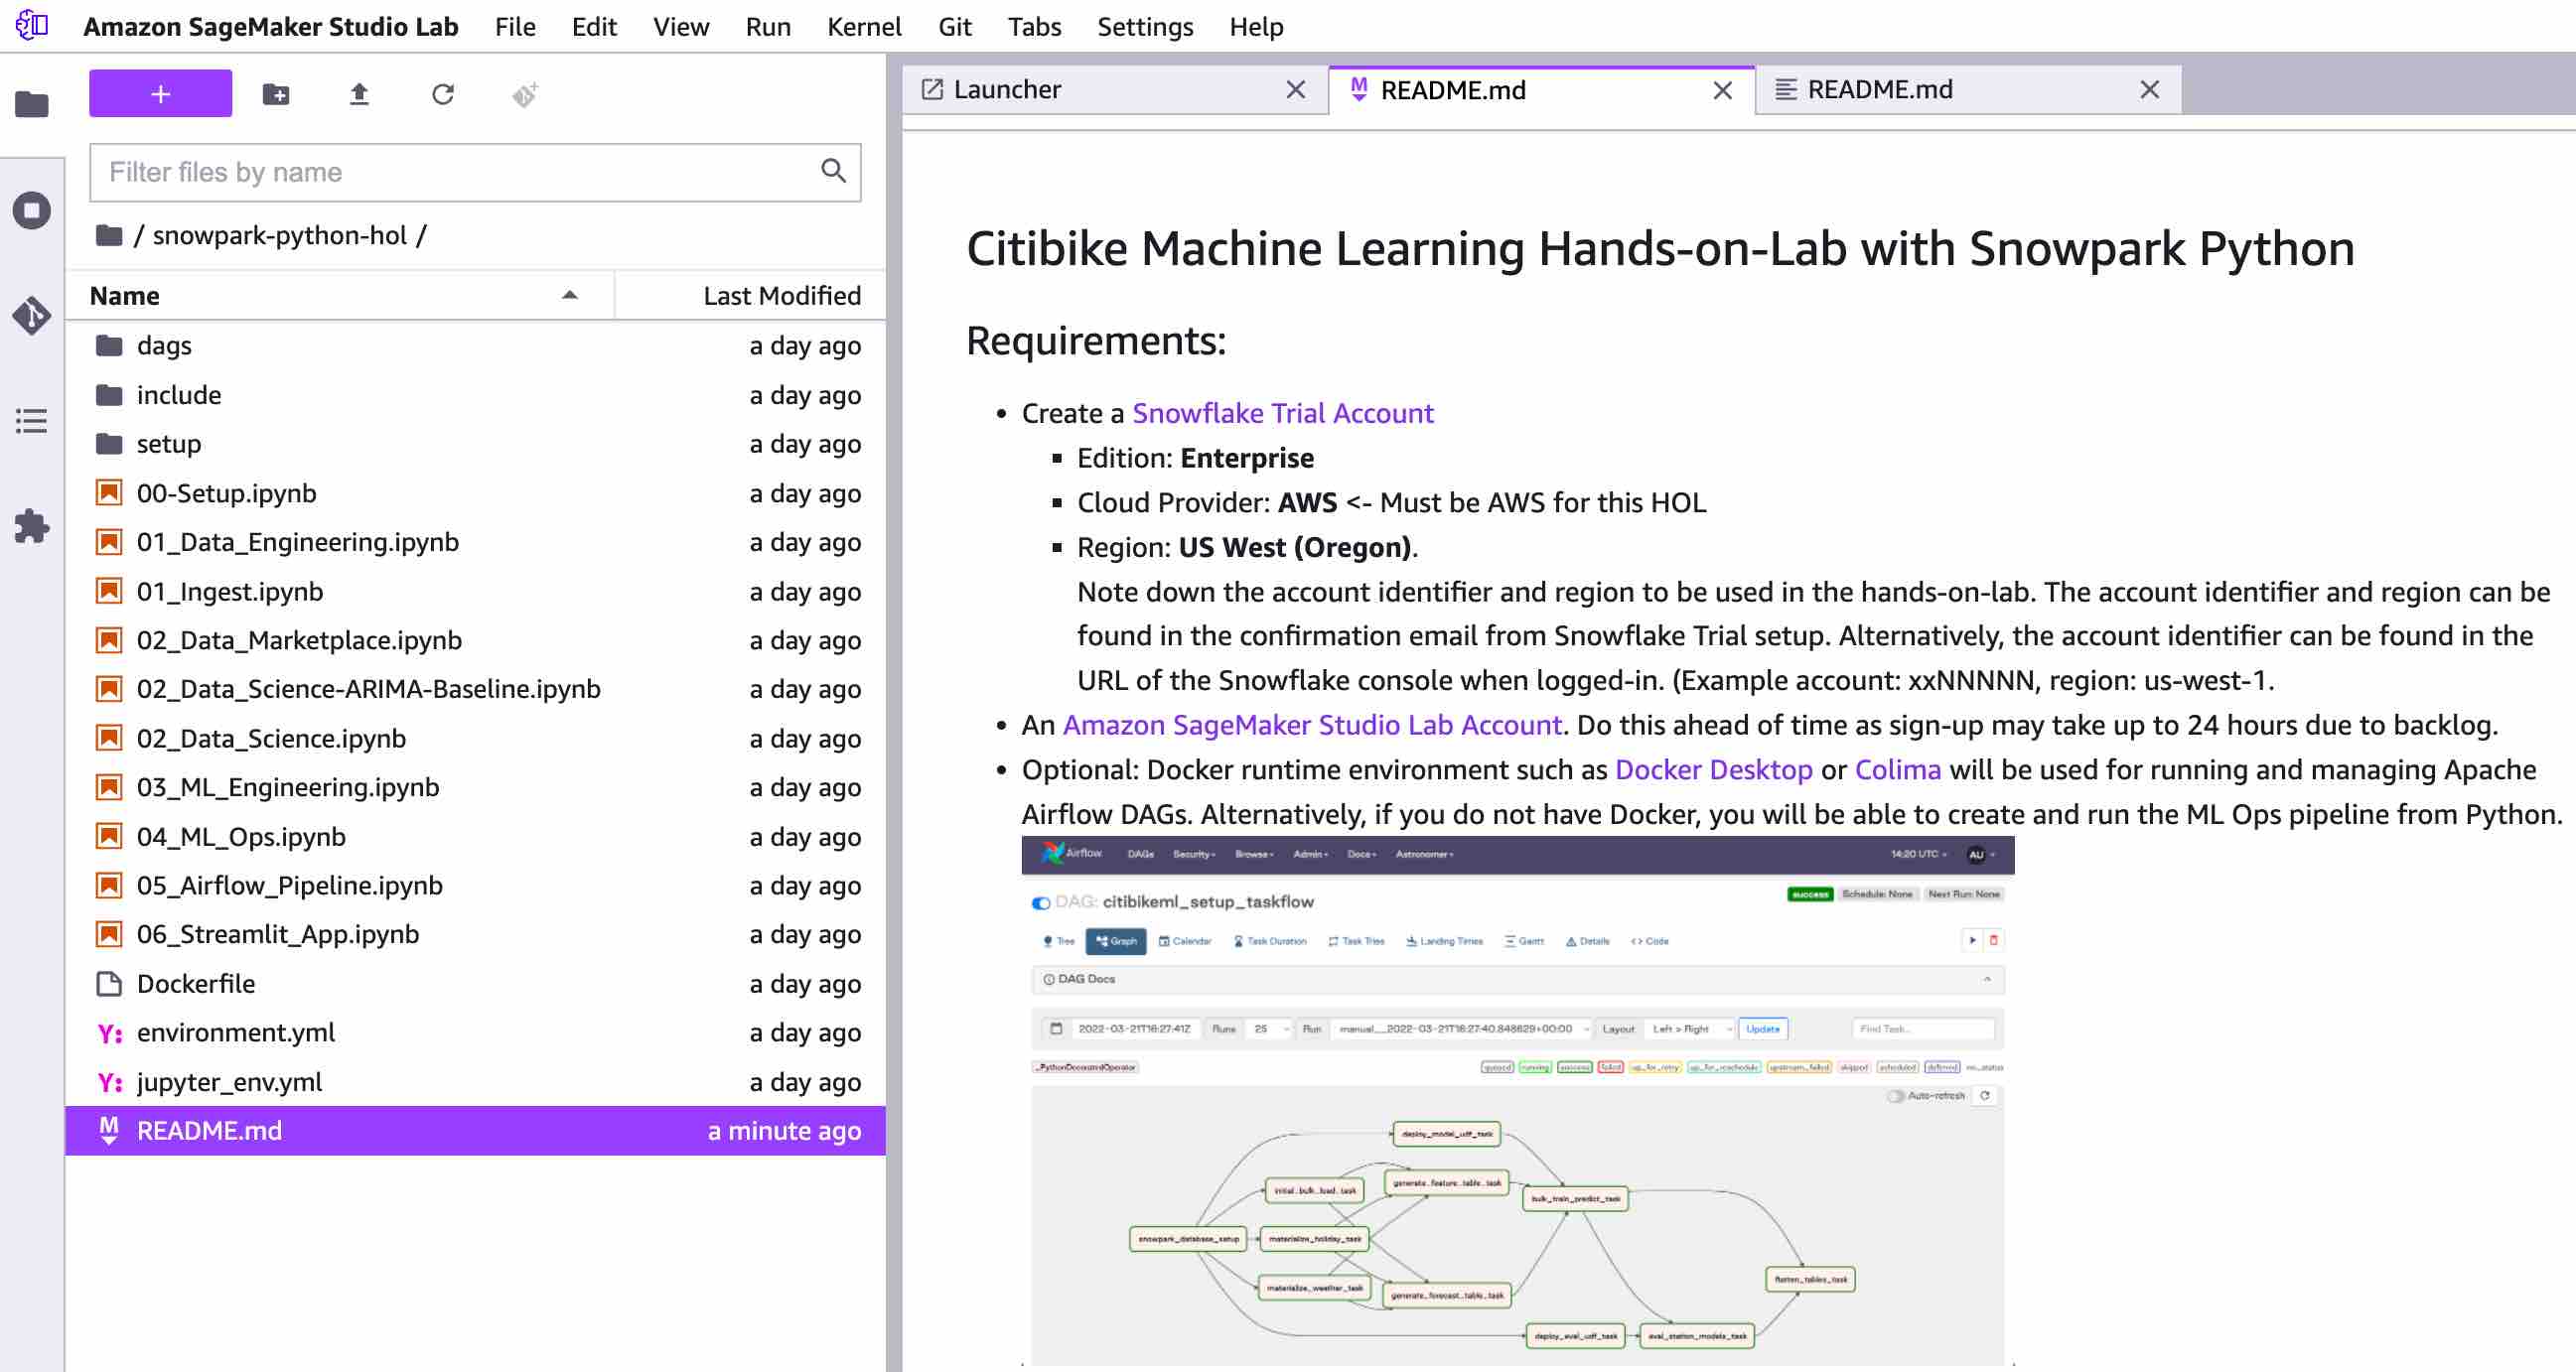Switch to the Launcher tab
Screen dimensions: 2576x1372
point(1006,90)
